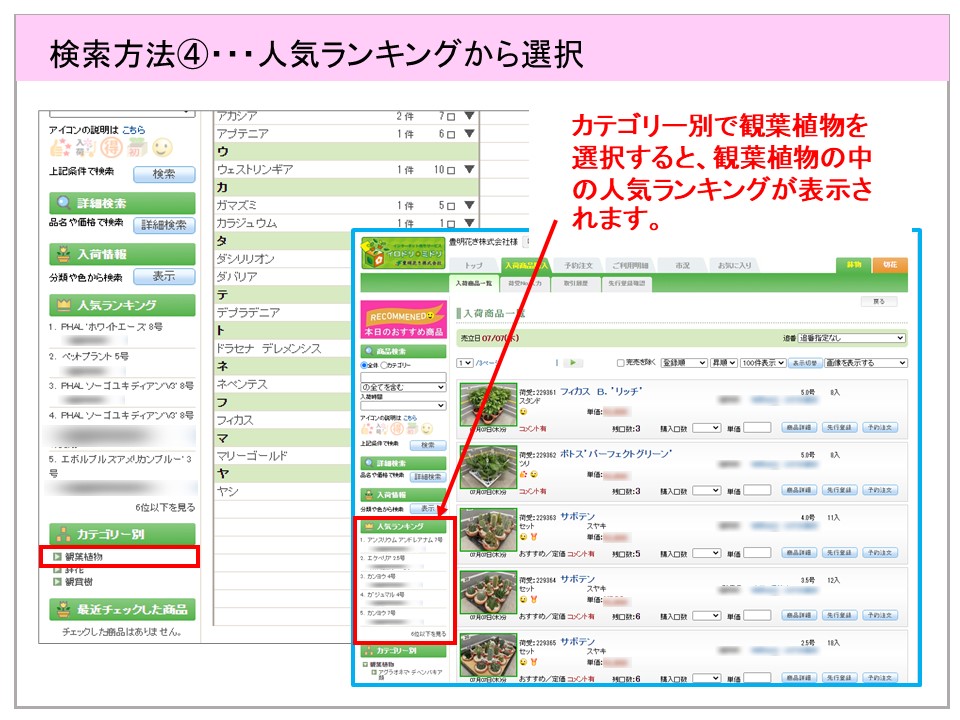Screen dimensions: 960x720
Task: Switch to the 市況 tab
Action: click(x=682, y=266)
